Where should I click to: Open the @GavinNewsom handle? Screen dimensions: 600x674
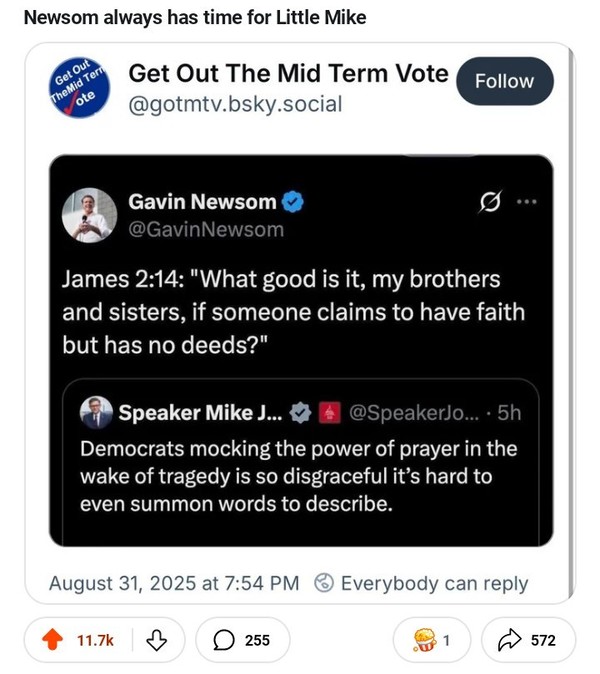coord(206,229)
